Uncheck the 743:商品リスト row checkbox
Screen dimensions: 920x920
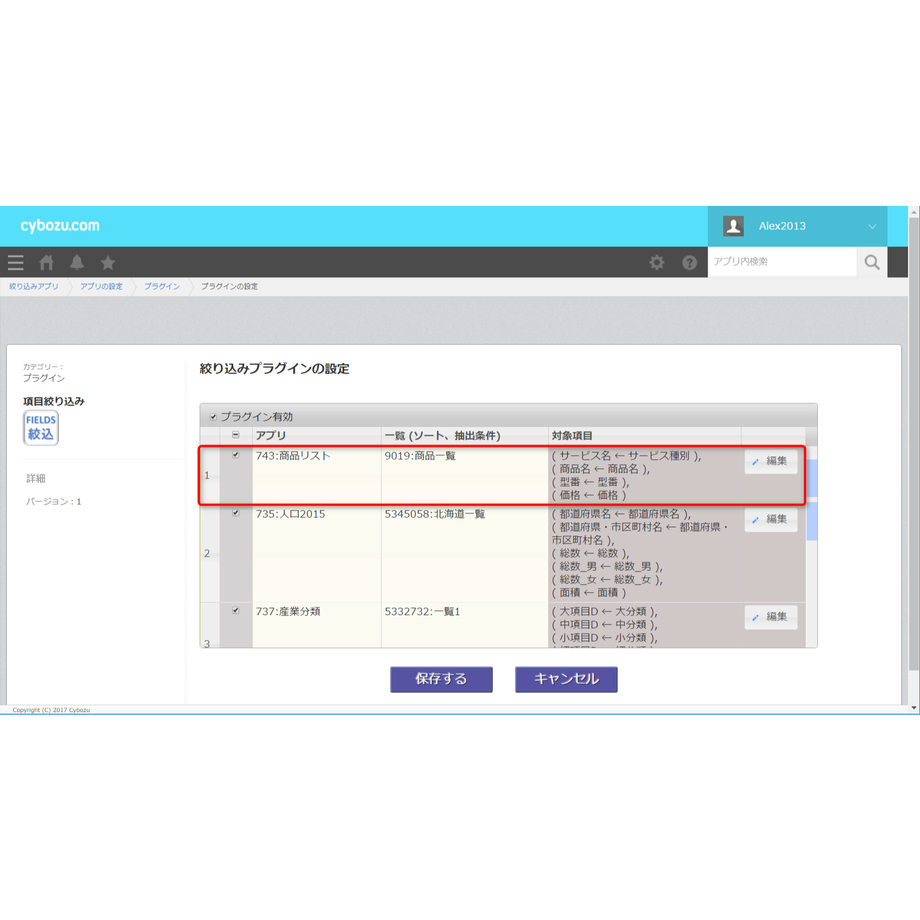[236, 455]
